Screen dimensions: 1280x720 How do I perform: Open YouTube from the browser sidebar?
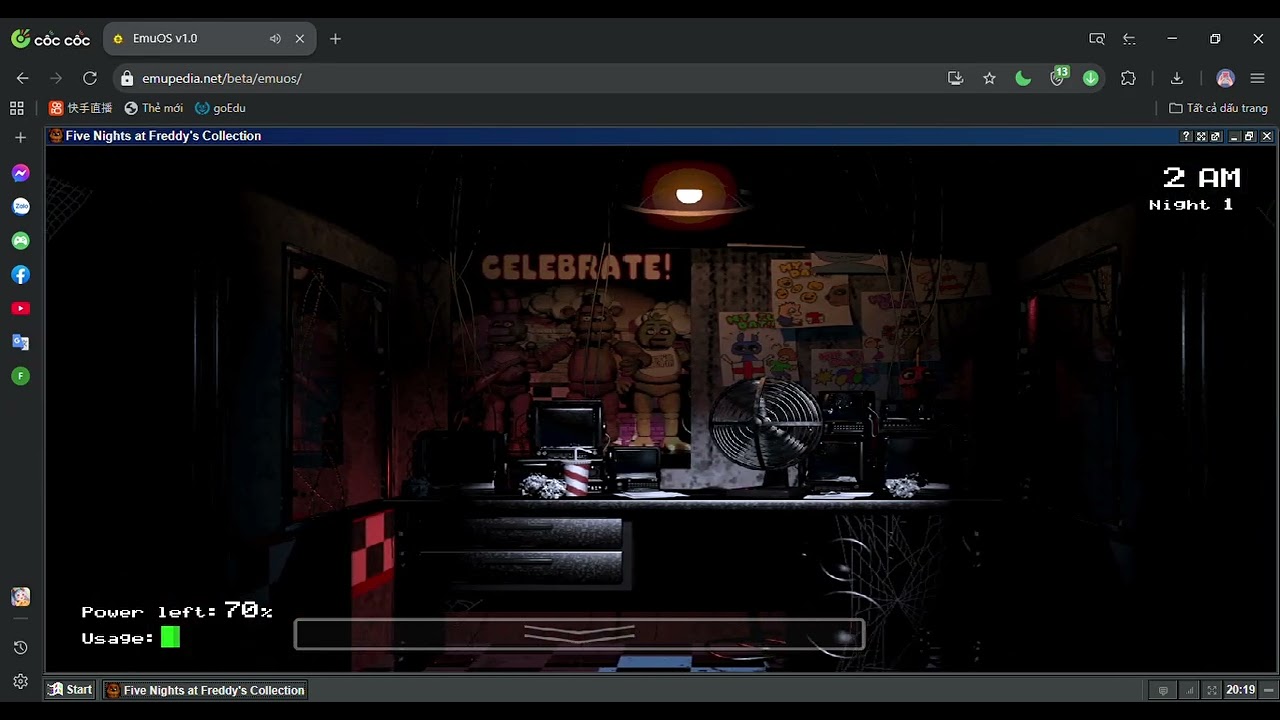coord(20,309)
